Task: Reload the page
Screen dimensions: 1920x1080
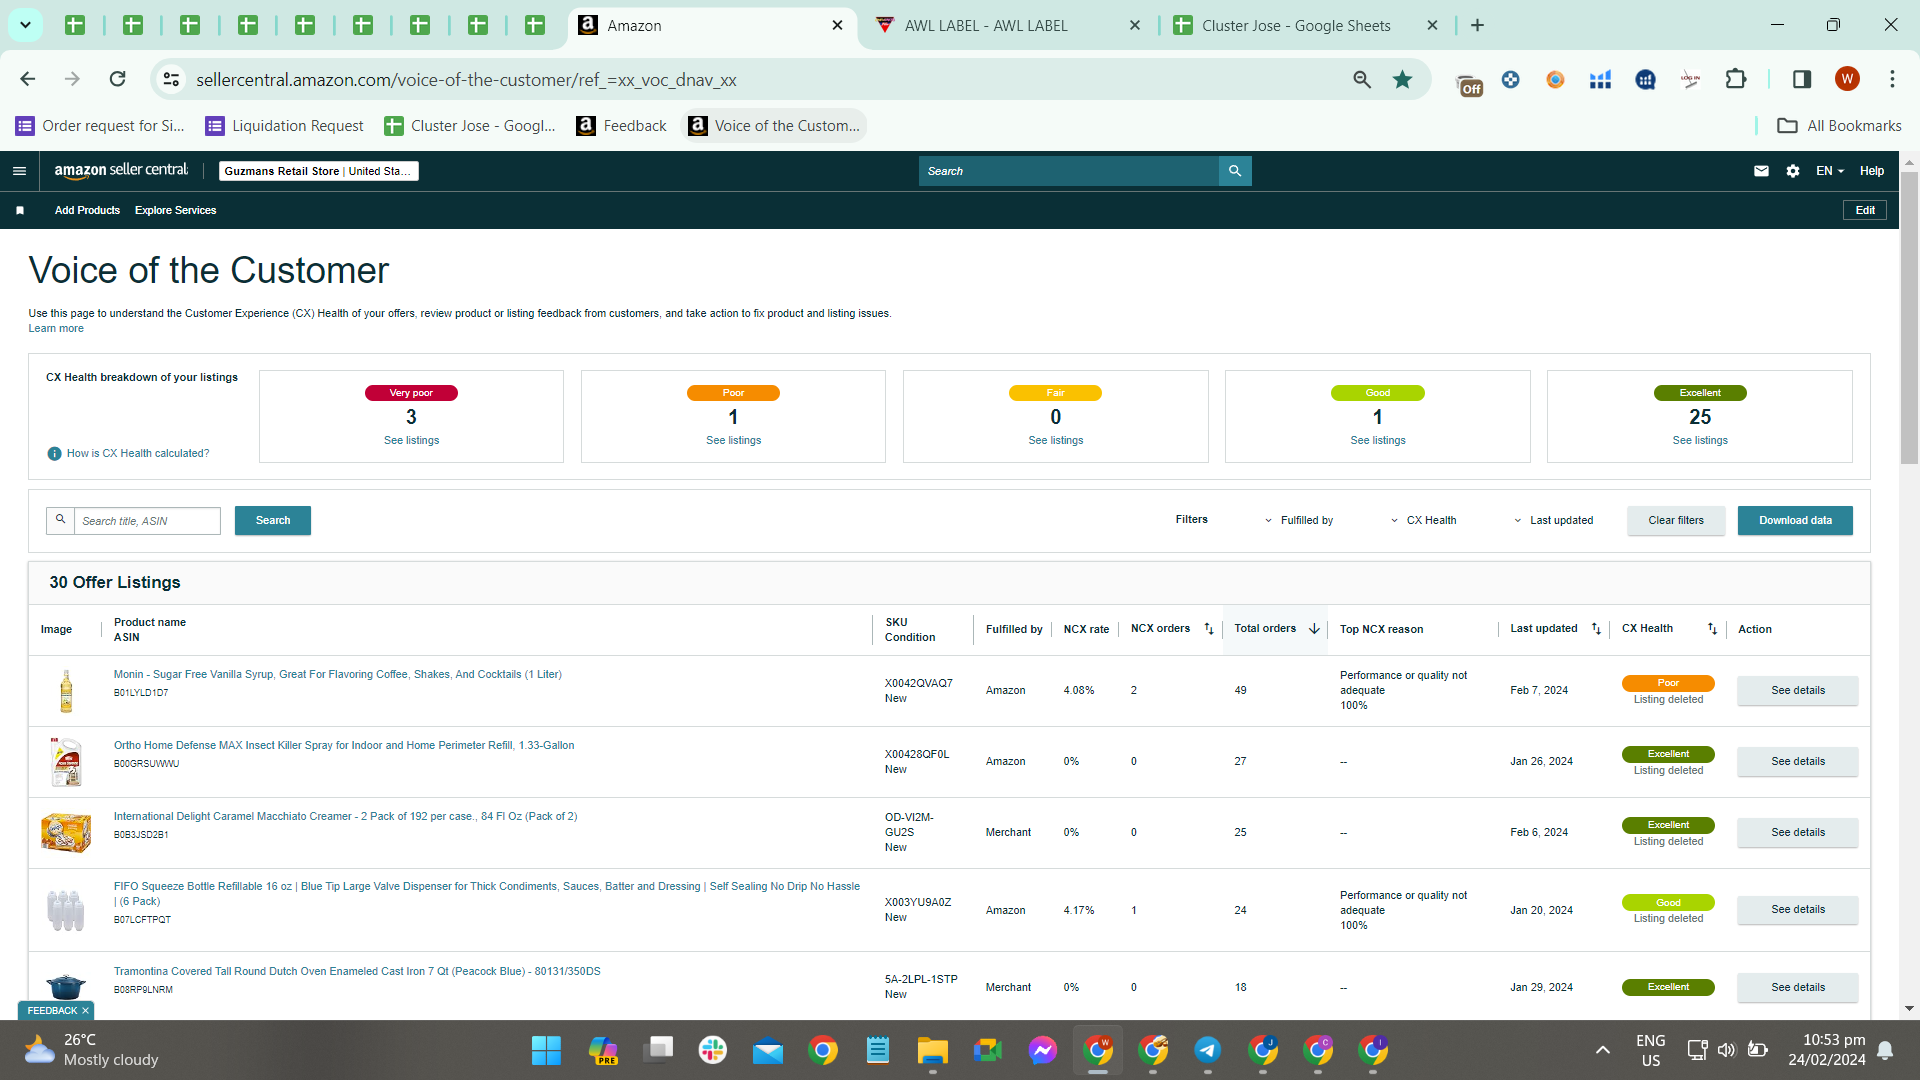Action: [x=118, y=79]
